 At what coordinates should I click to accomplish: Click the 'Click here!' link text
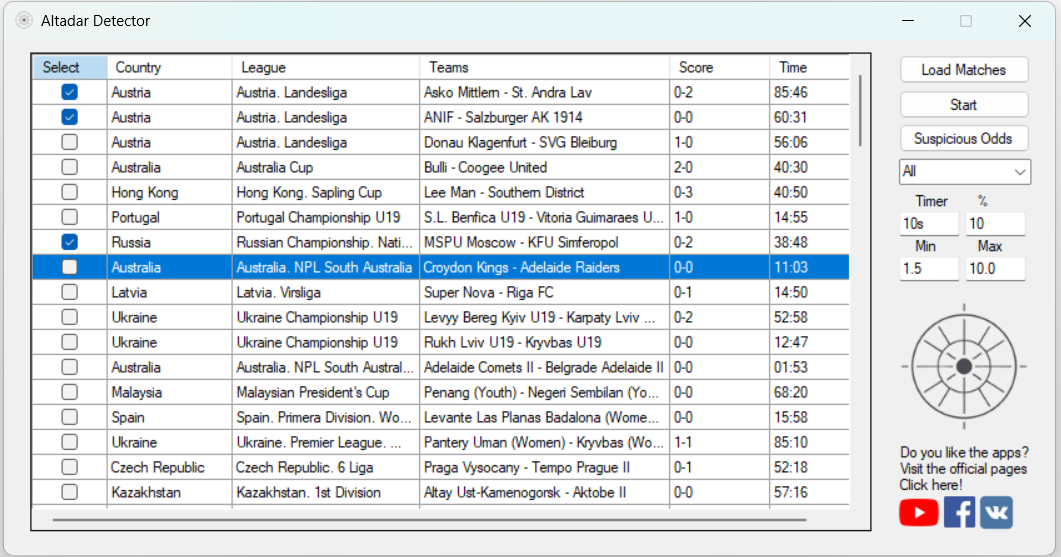(x=930, y=485)
